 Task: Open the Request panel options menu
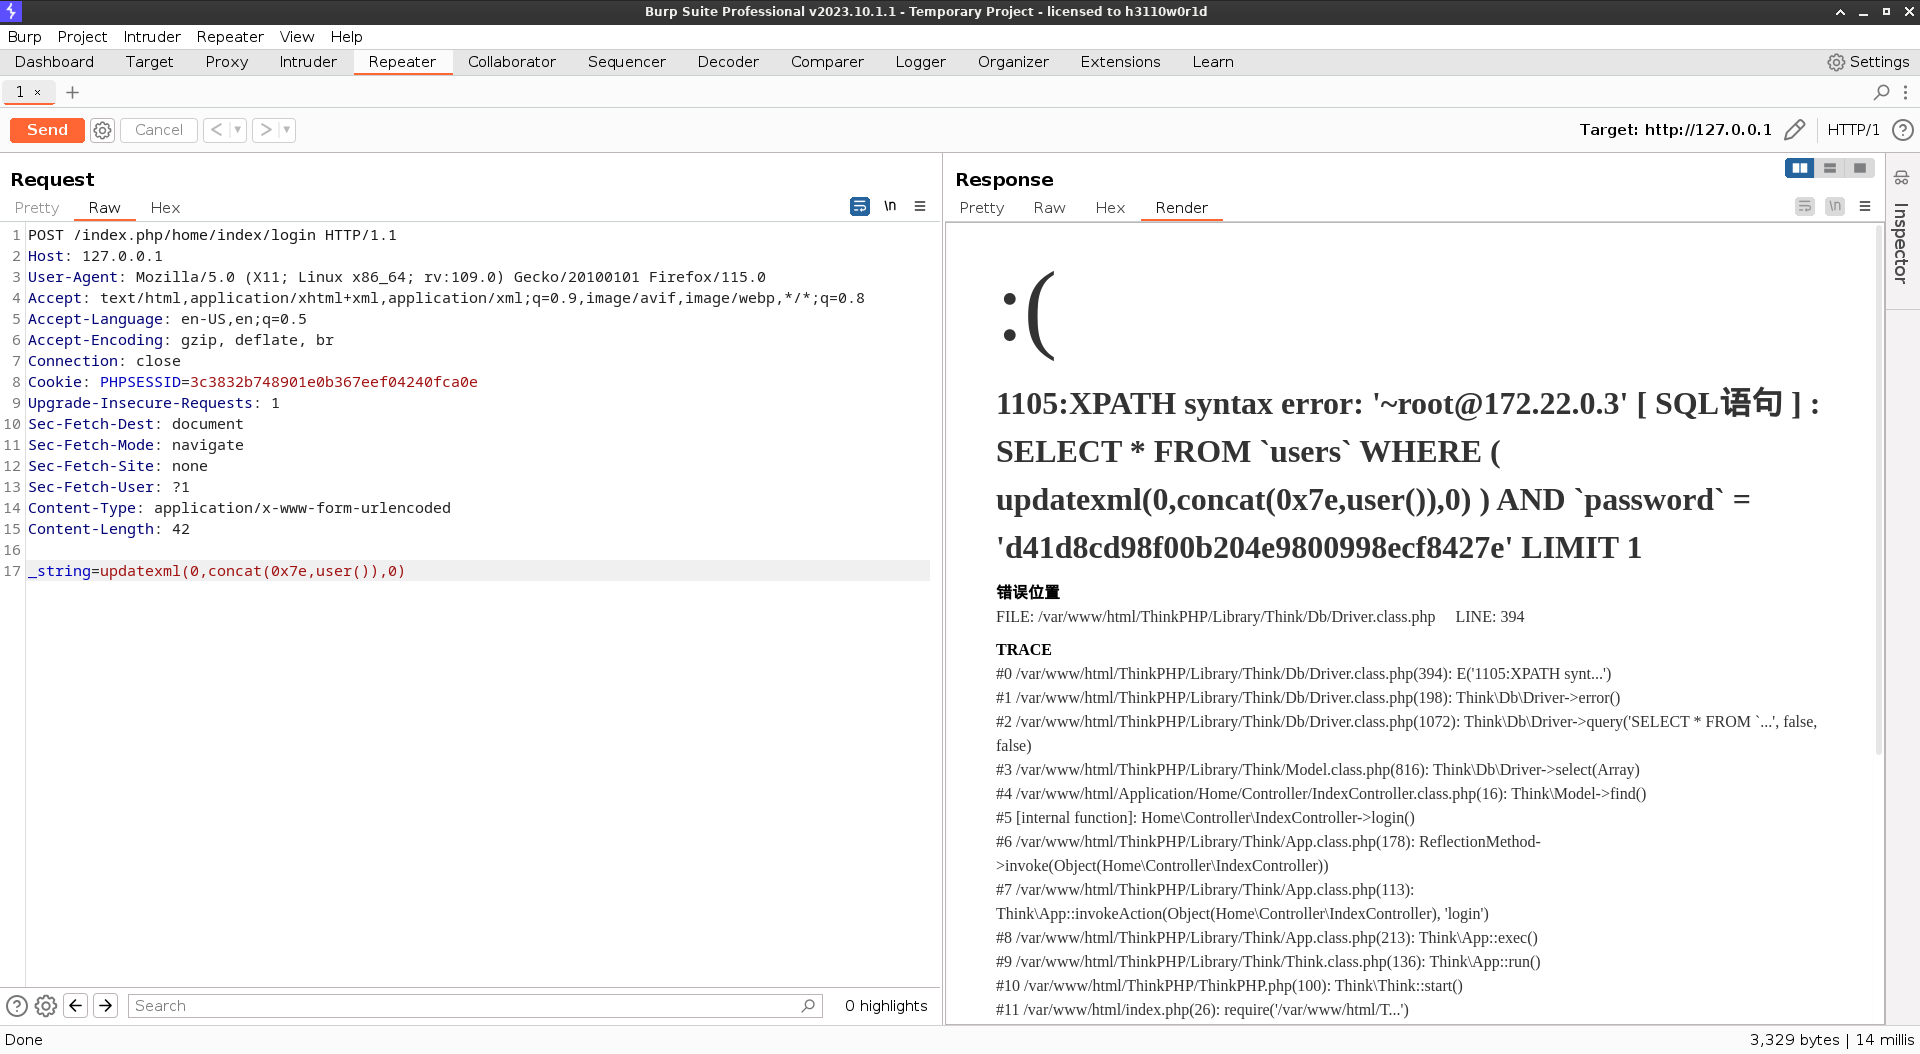pyautogui.click(x=920, y=206)
